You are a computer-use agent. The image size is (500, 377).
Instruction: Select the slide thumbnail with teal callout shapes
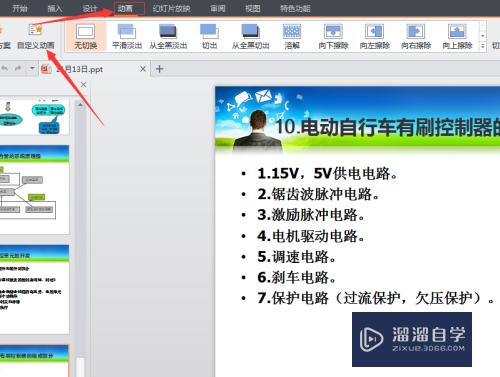coord(34,117)
